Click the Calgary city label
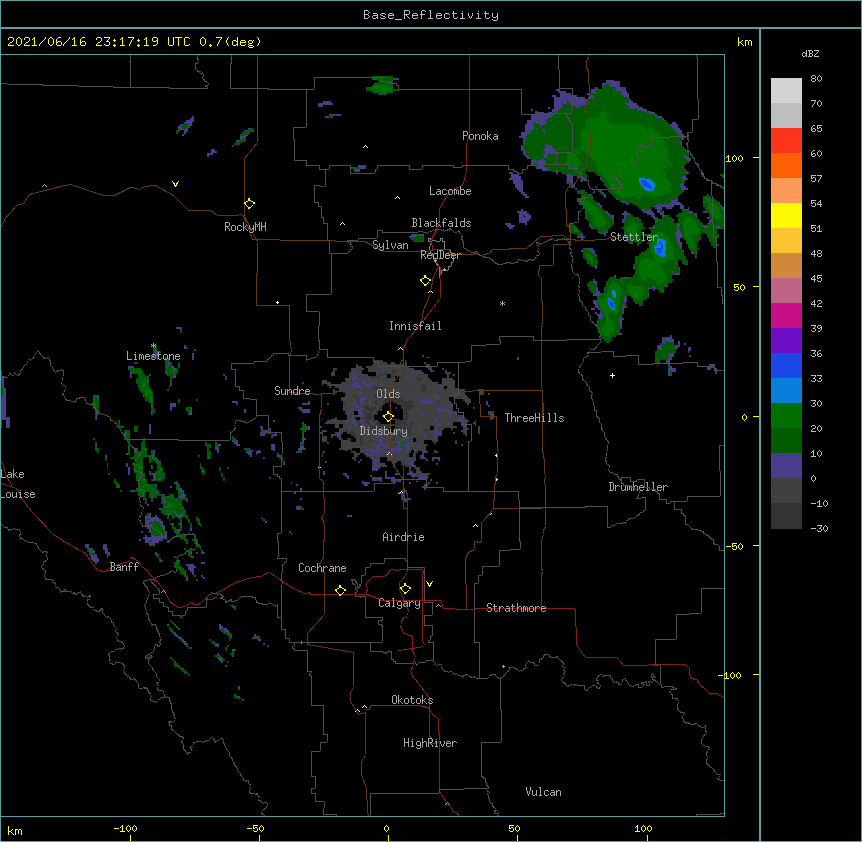This screenshot has height=842, width=862. pos(400,603)
